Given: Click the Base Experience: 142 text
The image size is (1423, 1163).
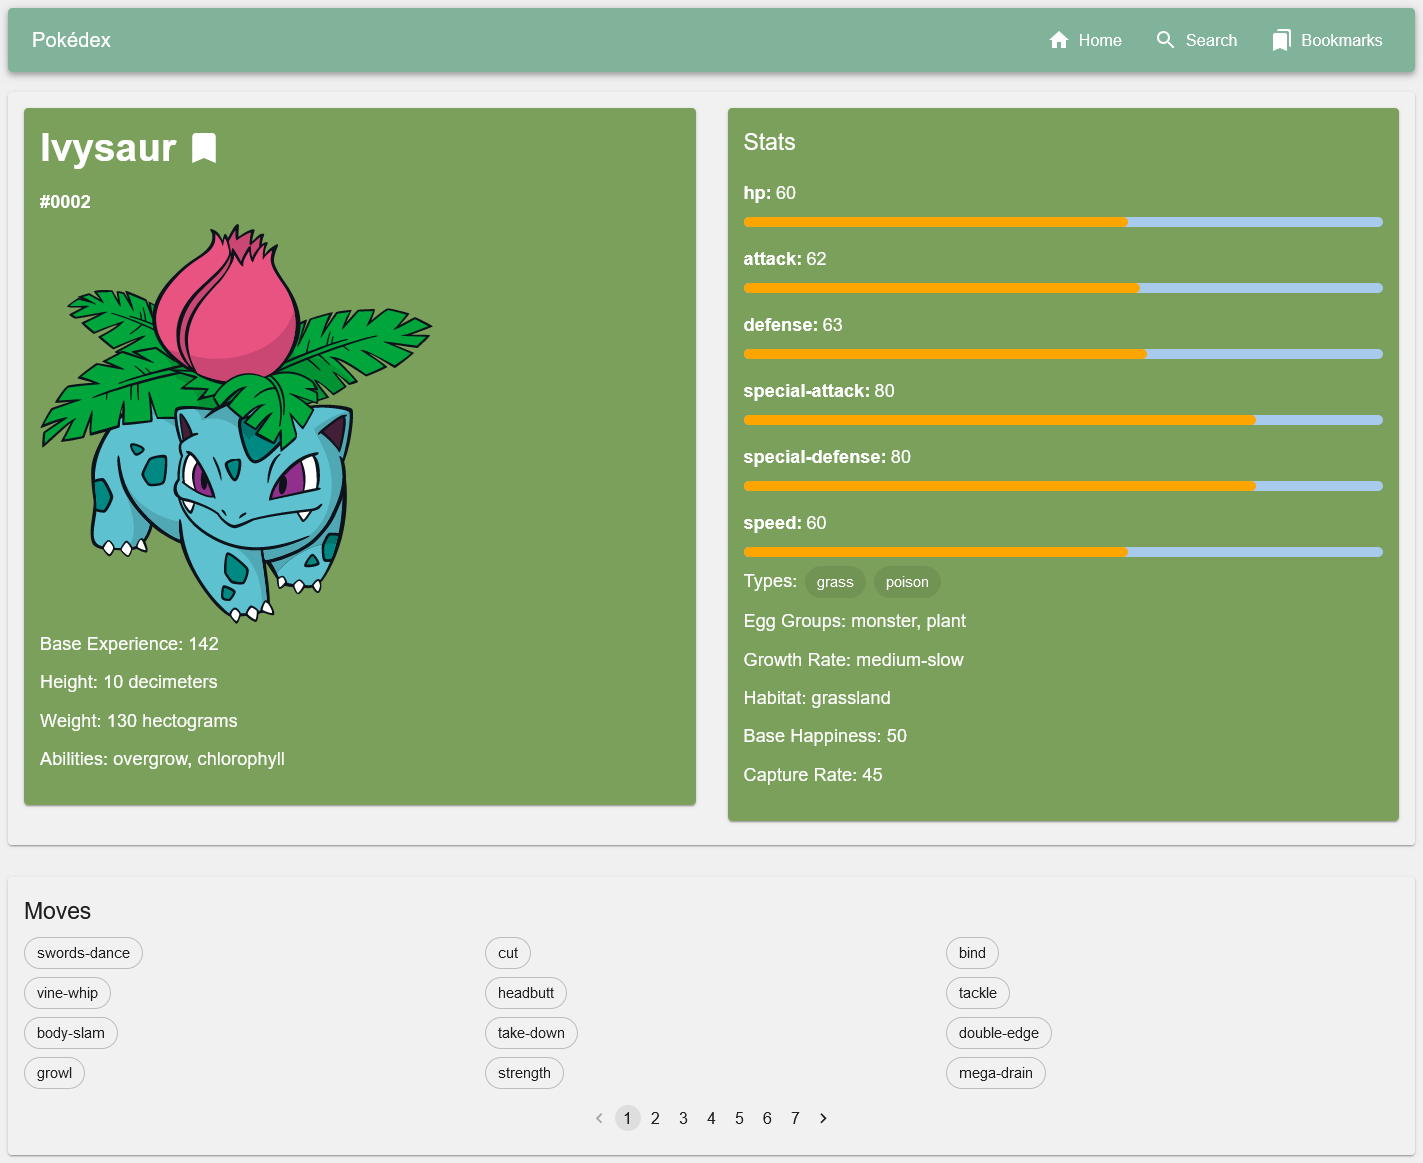Looking at the screenshot, I should point(129,644).
